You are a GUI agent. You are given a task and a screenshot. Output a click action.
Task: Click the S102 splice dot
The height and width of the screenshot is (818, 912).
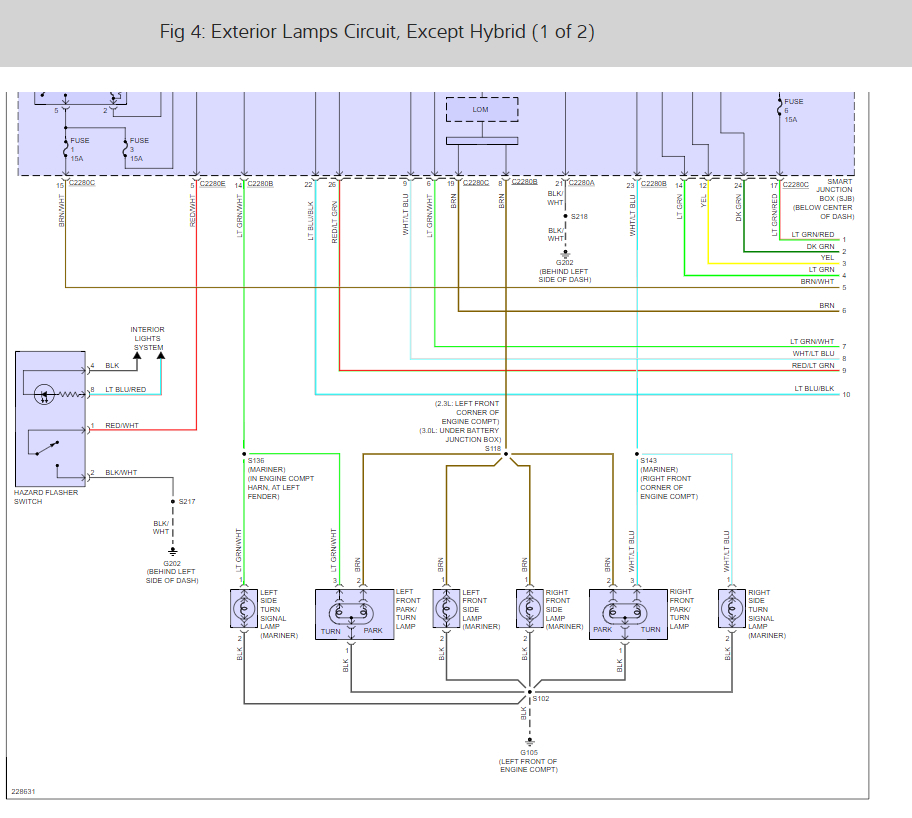tap(529, 692)
